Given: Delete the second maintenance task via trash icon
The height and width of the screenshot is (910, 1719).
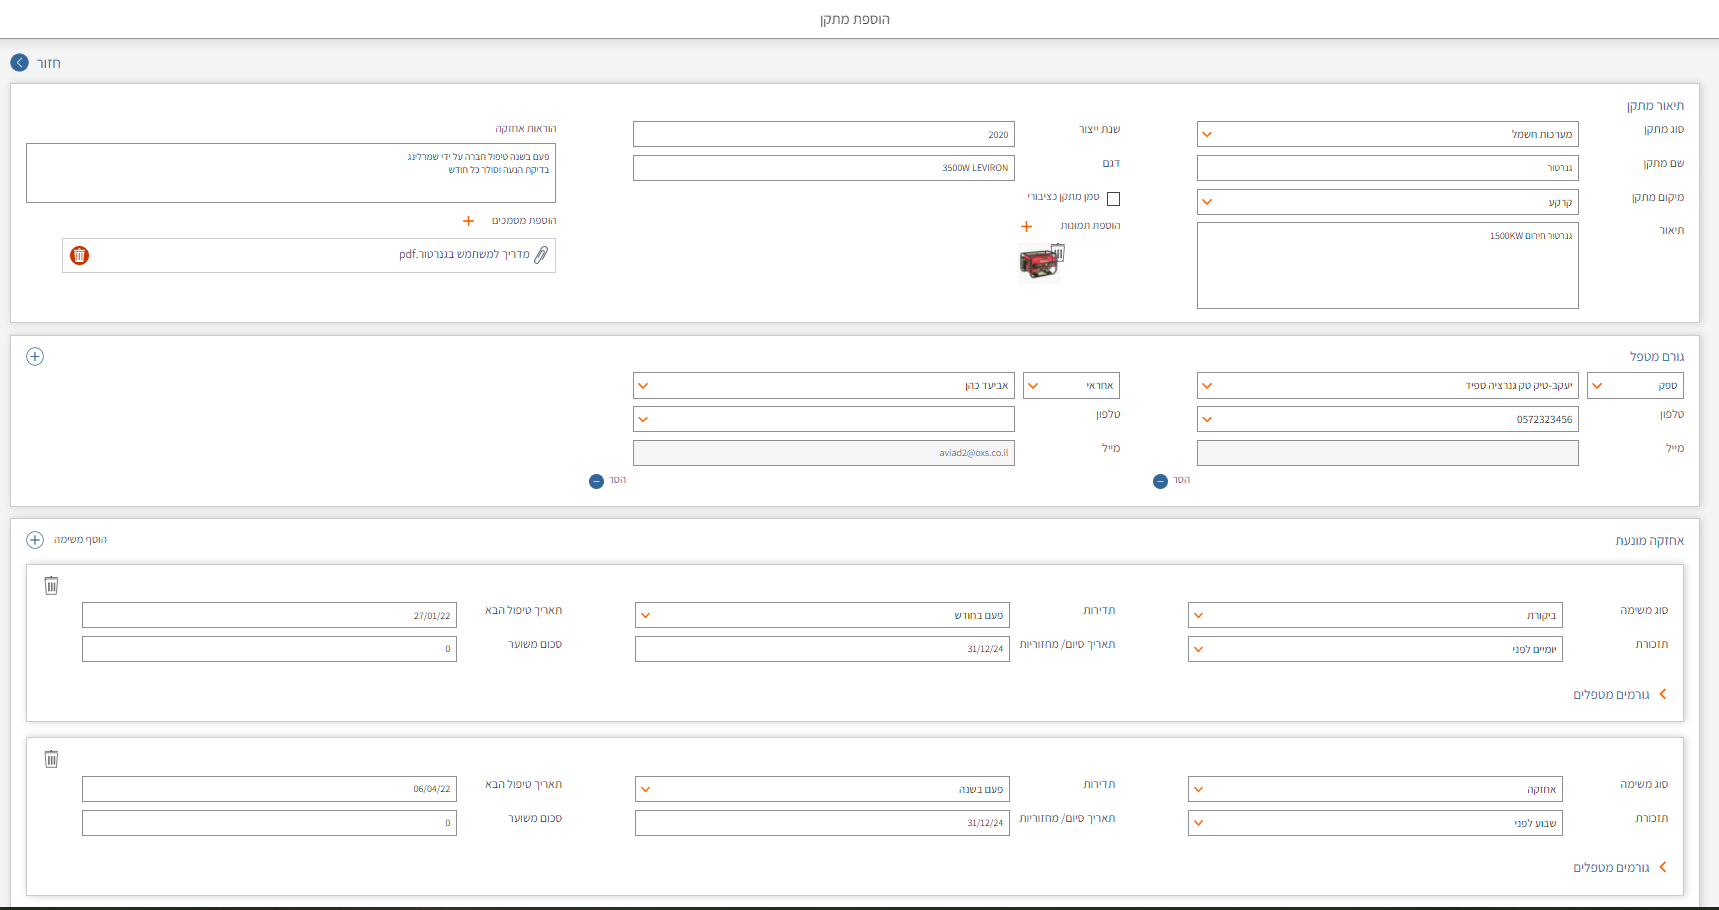Looking at the screenshot, I should coord(51,759).
